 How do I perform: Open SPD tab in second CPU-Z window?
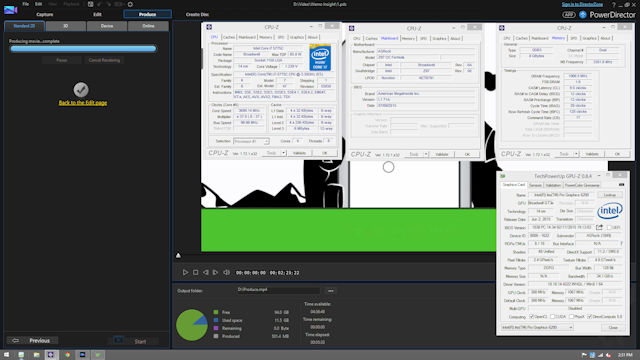423,38
